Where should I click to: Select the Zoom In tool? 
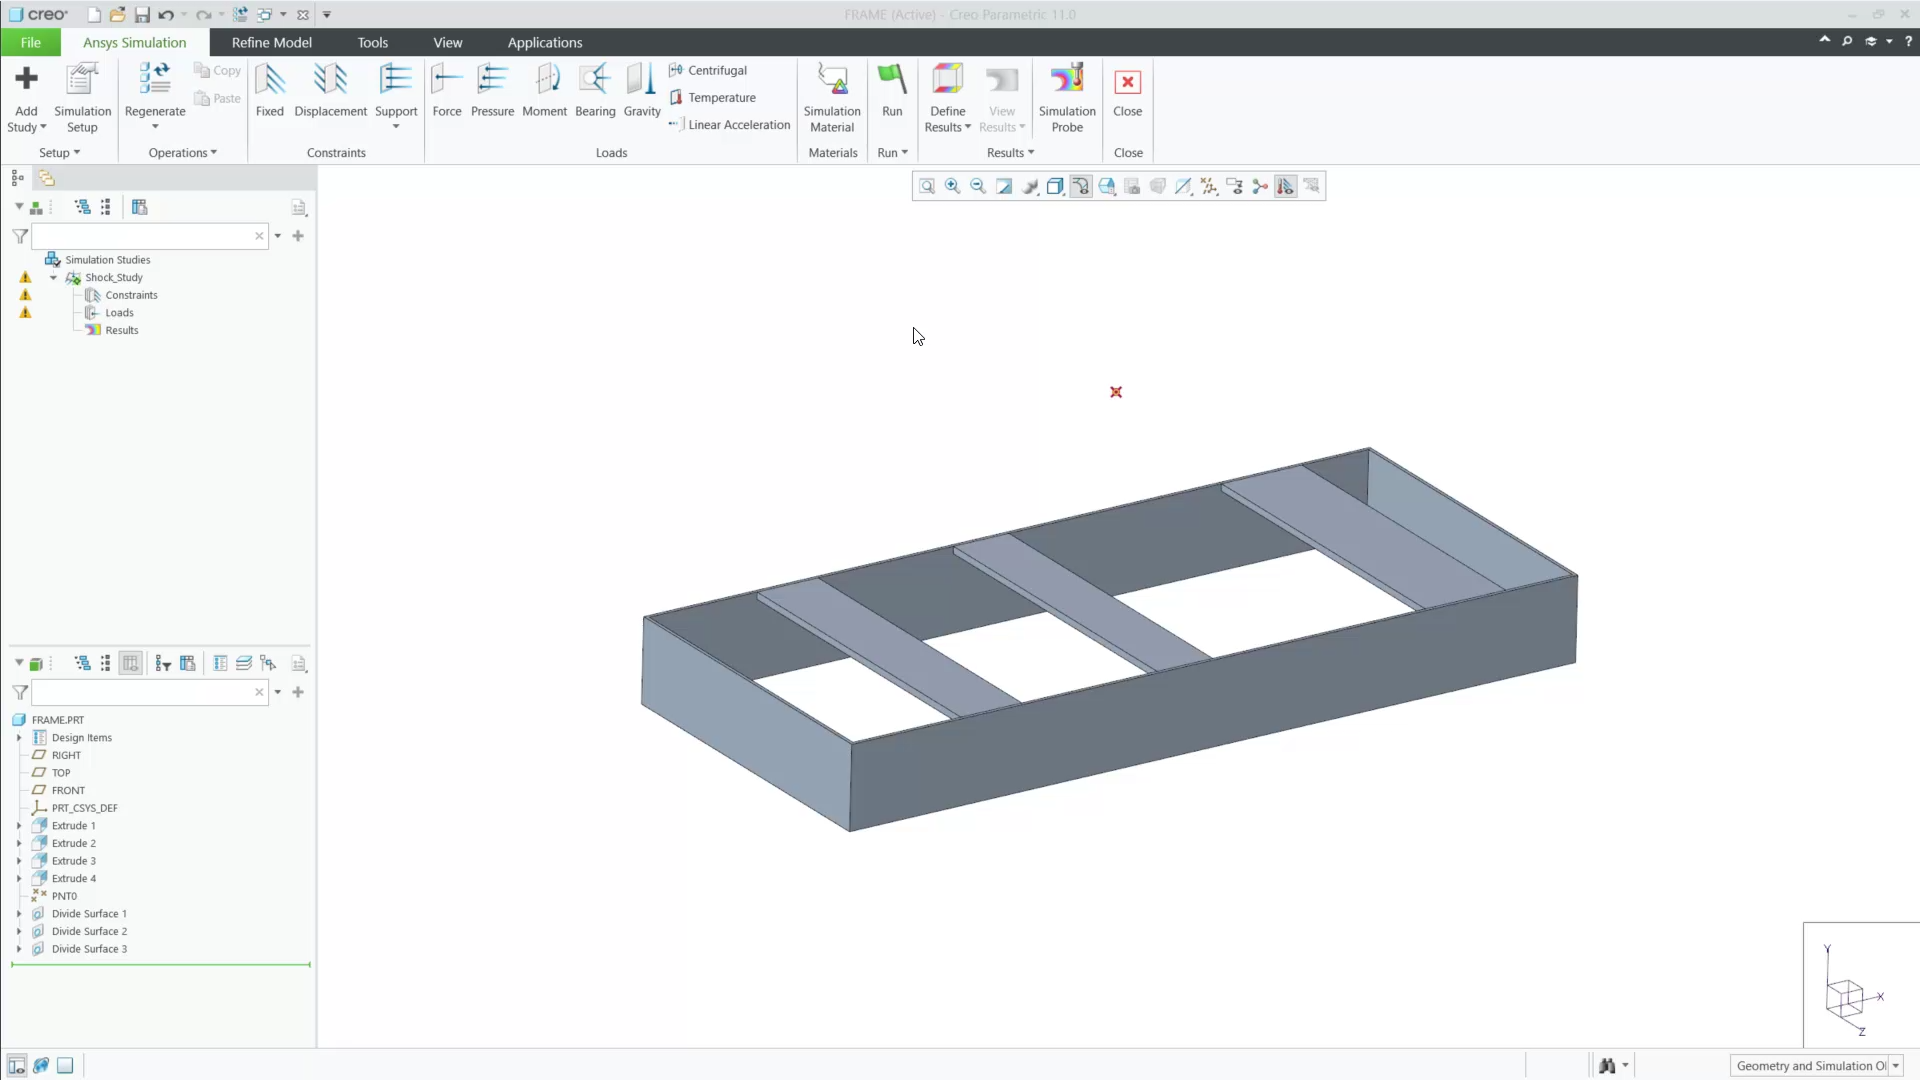point(951,186)
